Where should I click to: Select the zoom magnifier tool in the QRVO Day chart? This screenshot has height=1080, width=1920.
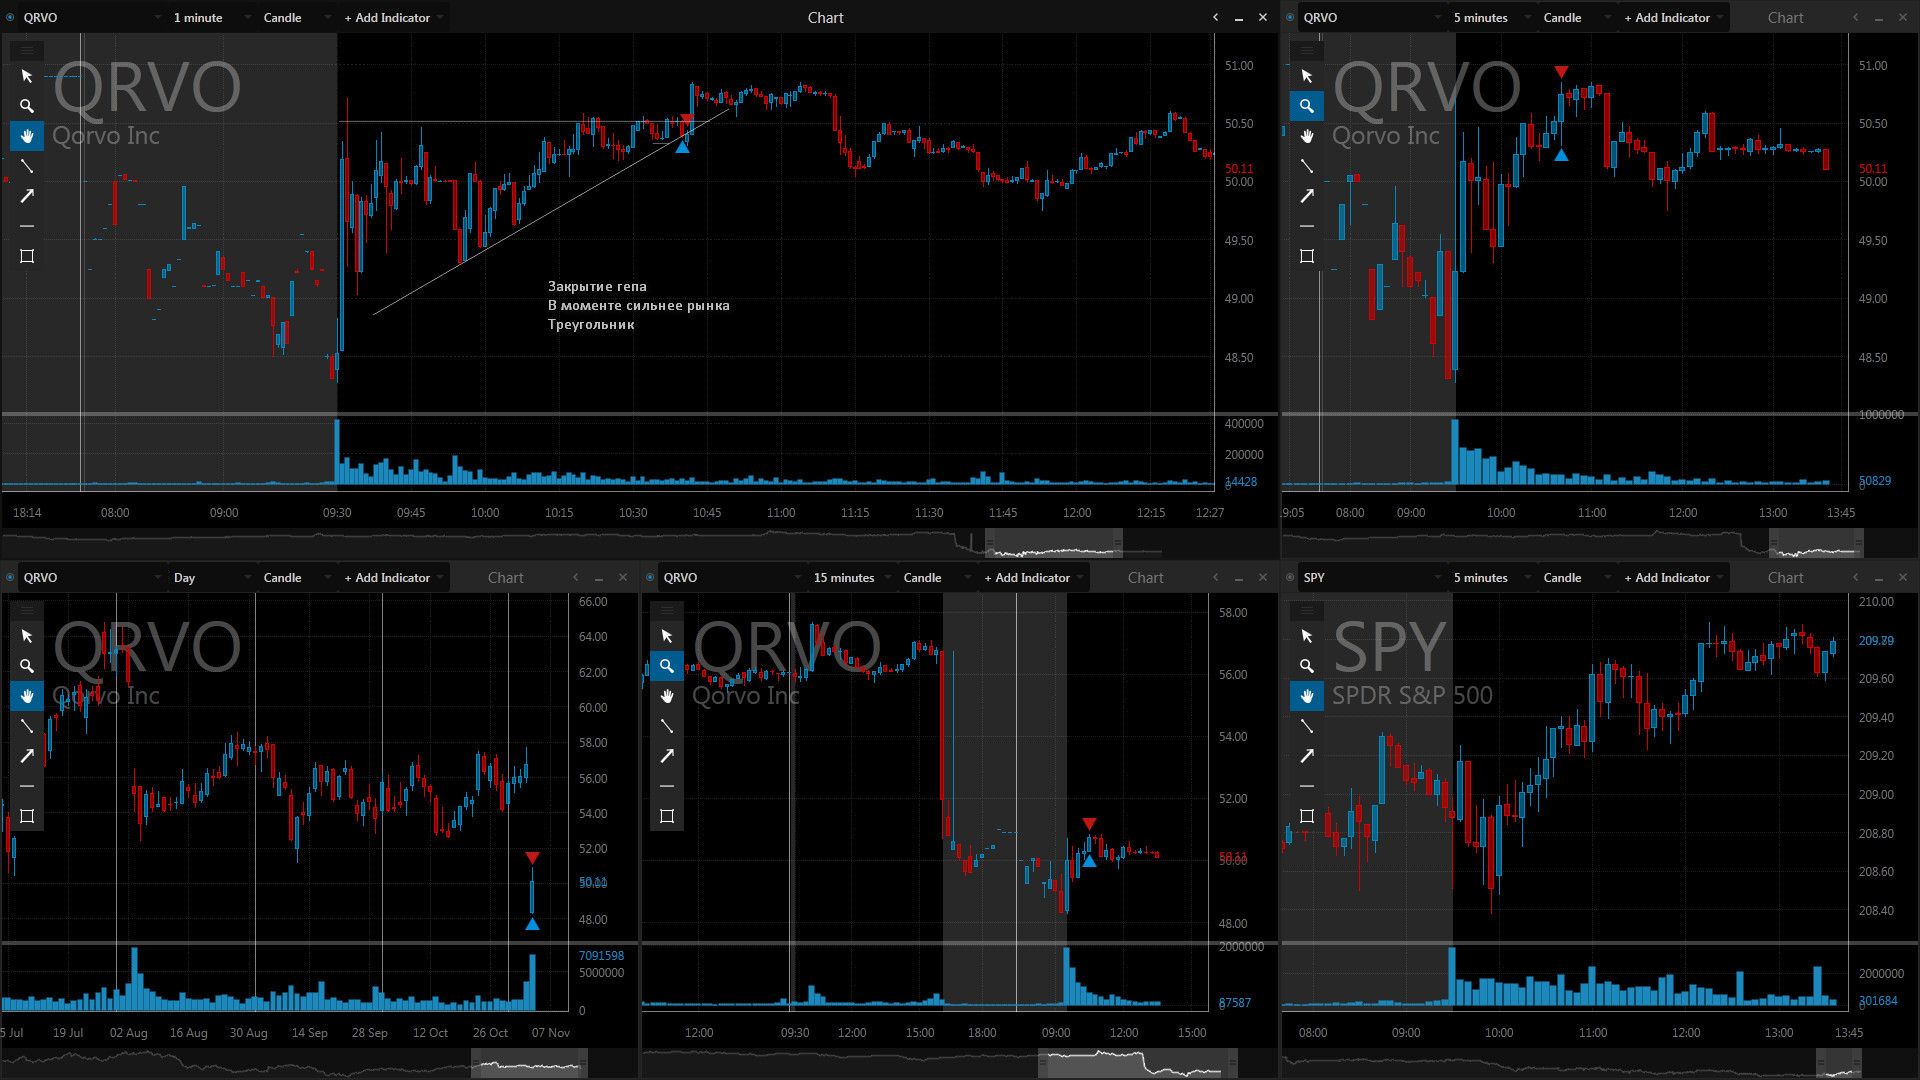[x=27, y=666]
